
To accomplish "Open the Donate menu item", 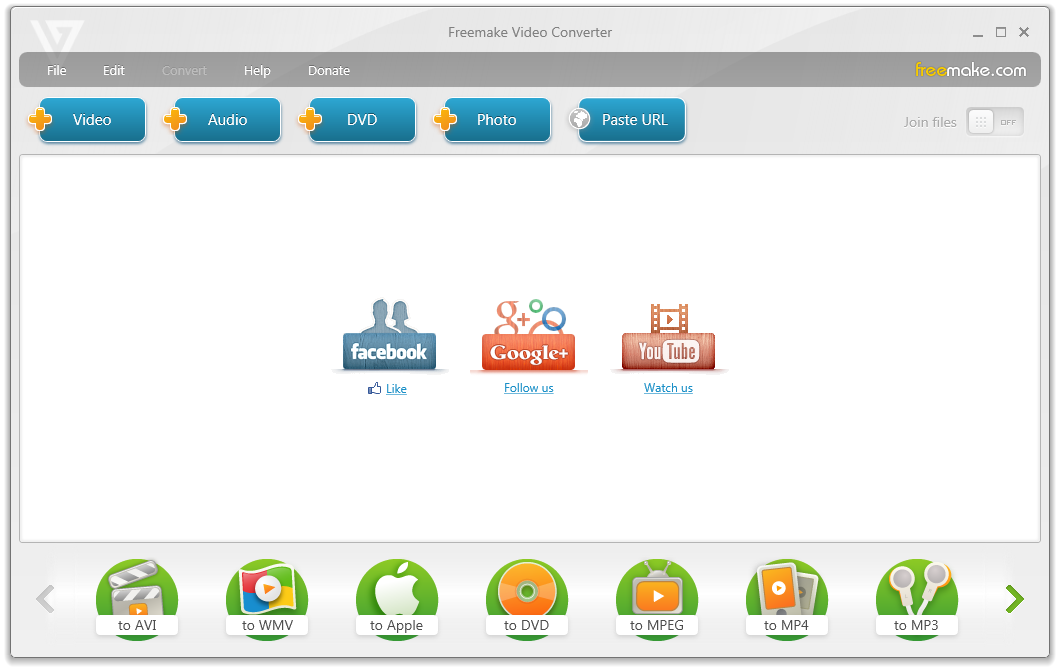I will (329, 70).
